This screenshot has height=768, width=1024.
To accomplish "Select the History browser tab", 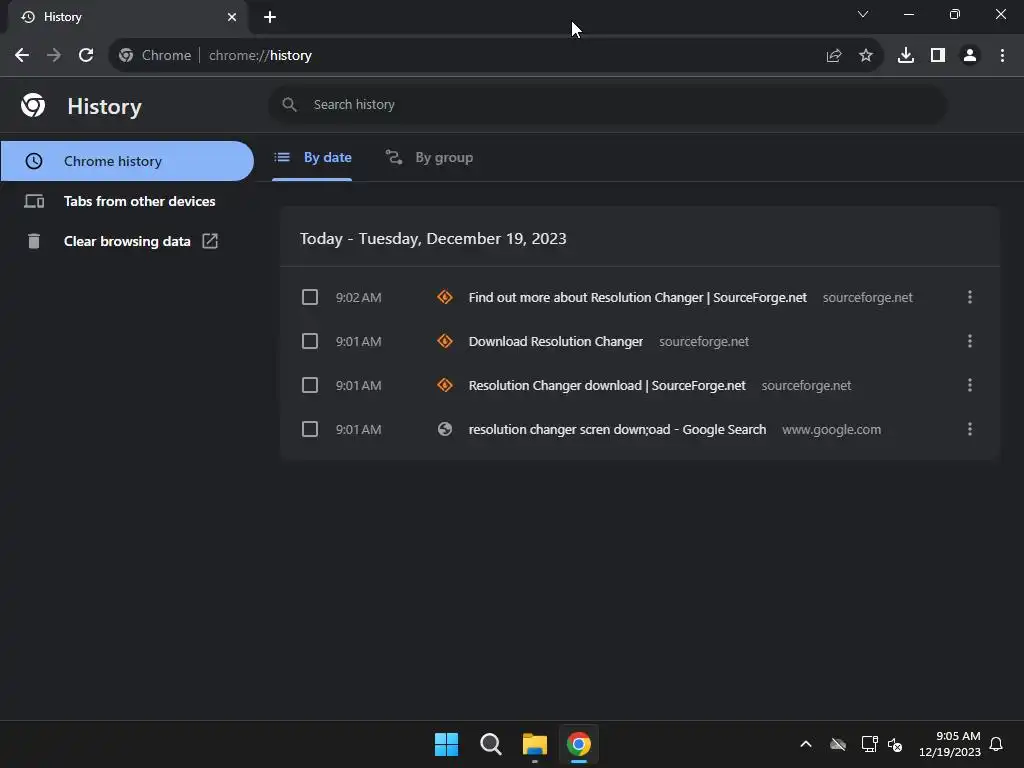I will click(x=127, y=17).
